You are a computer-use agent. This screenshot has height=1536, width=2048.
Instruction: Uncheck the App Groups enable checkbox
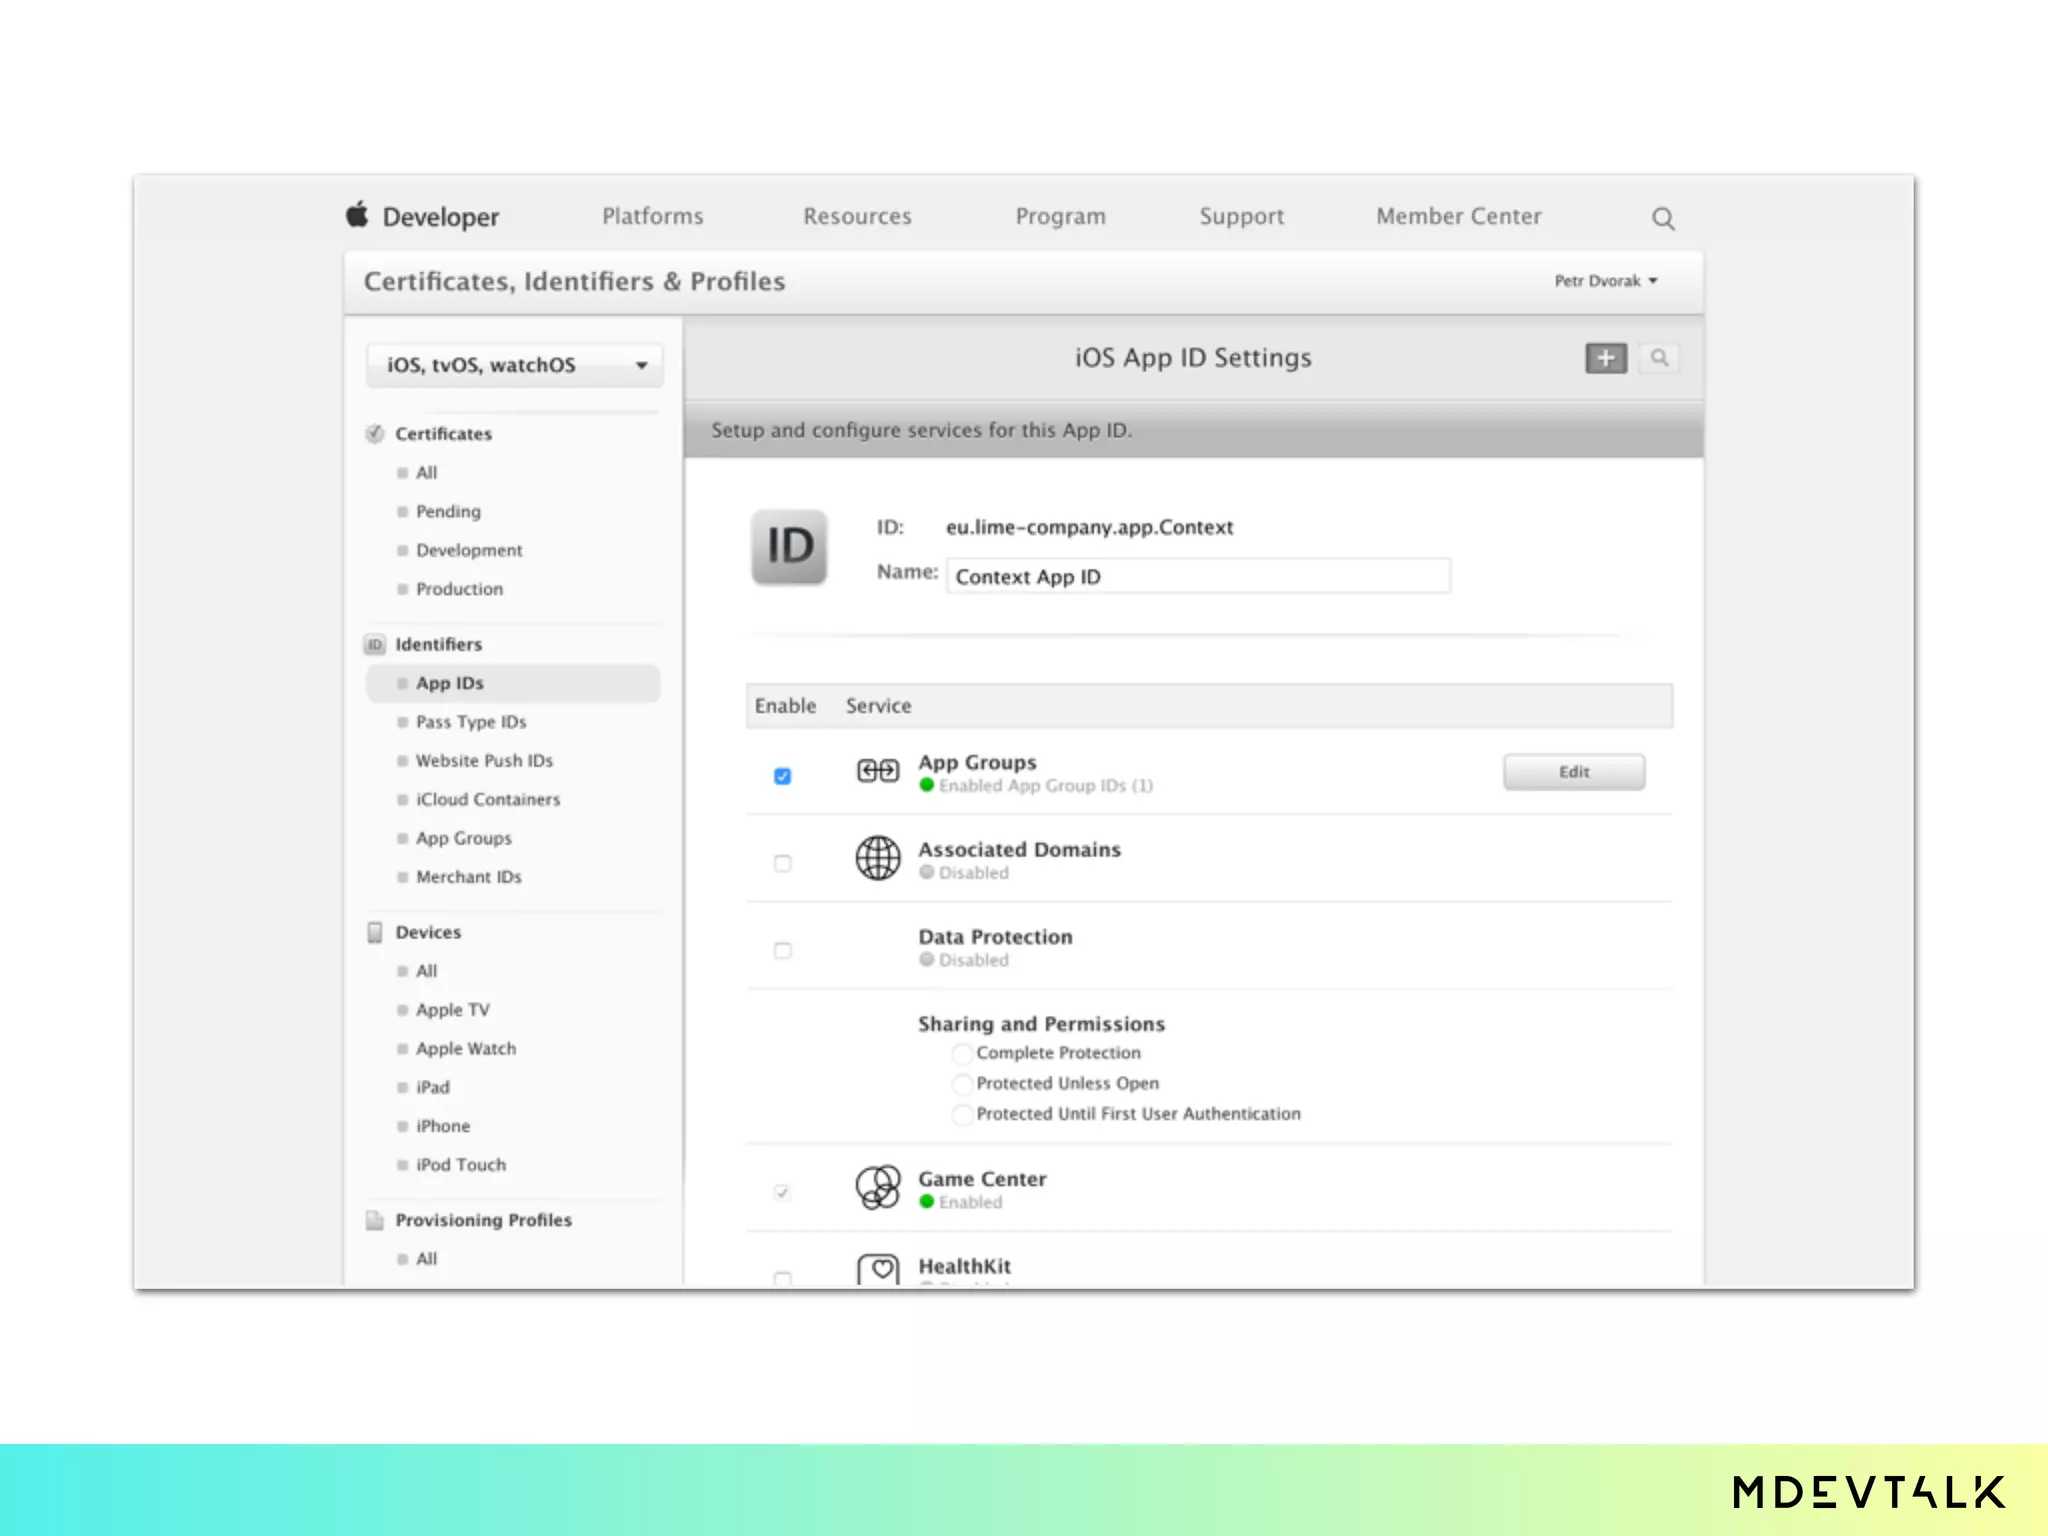(x=782, y=776)
